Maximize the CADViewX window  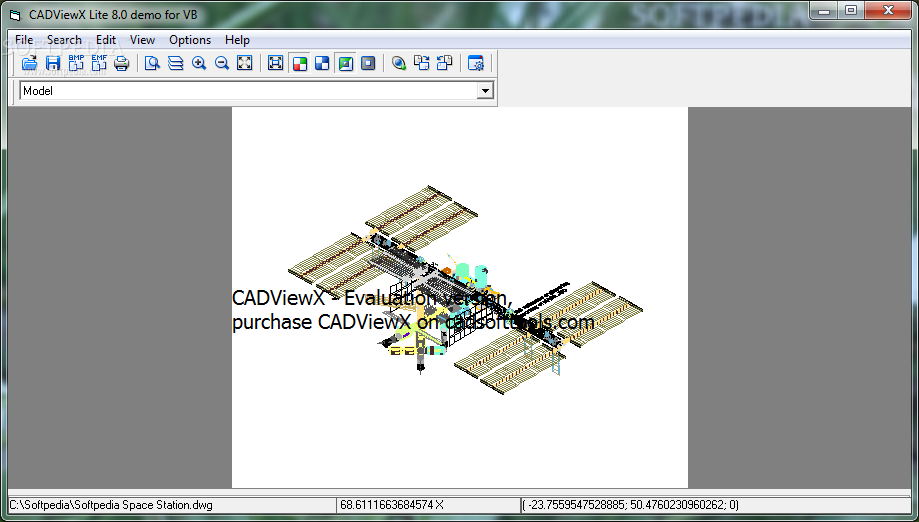(x=851, y=11)
